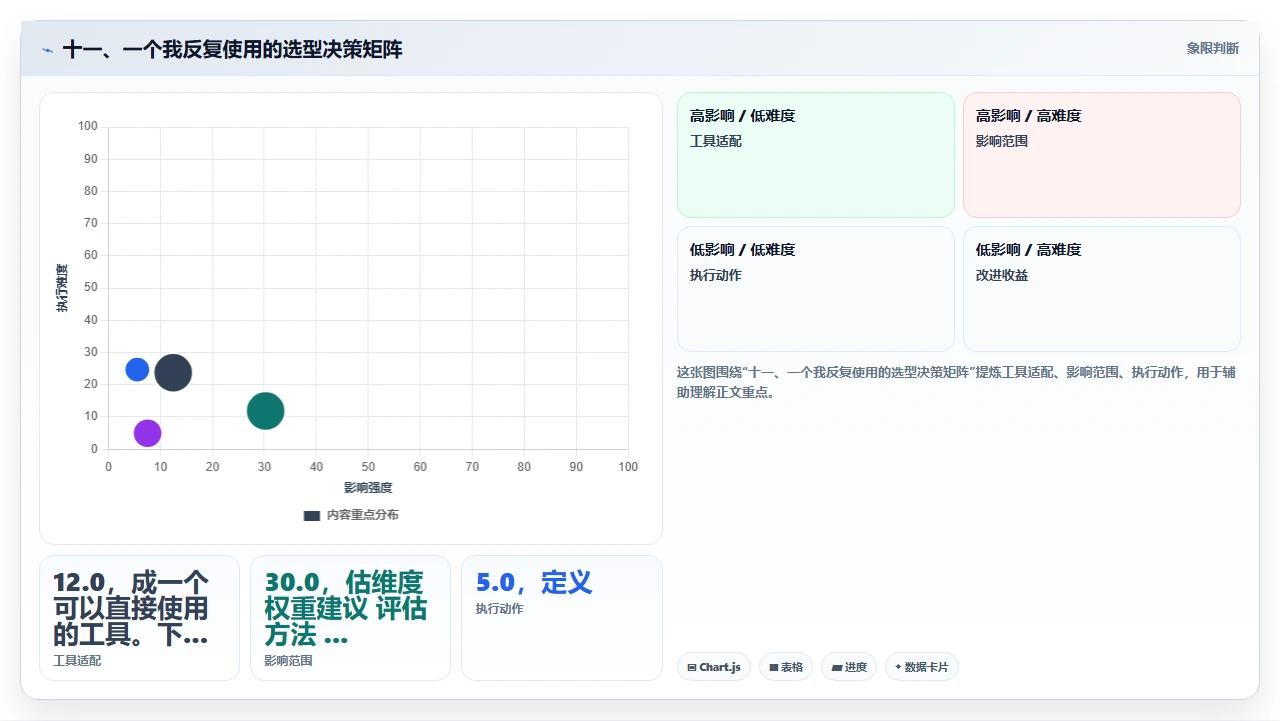Click the 影响范围 text in red quadrant

[1002, 141]
